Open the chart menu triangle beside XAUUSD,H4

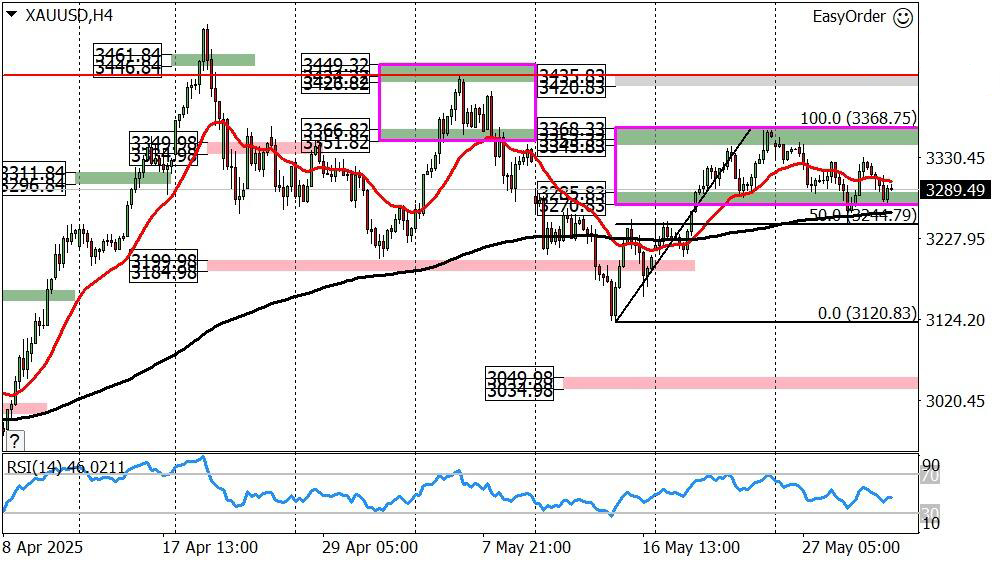[x=11, y=16]
